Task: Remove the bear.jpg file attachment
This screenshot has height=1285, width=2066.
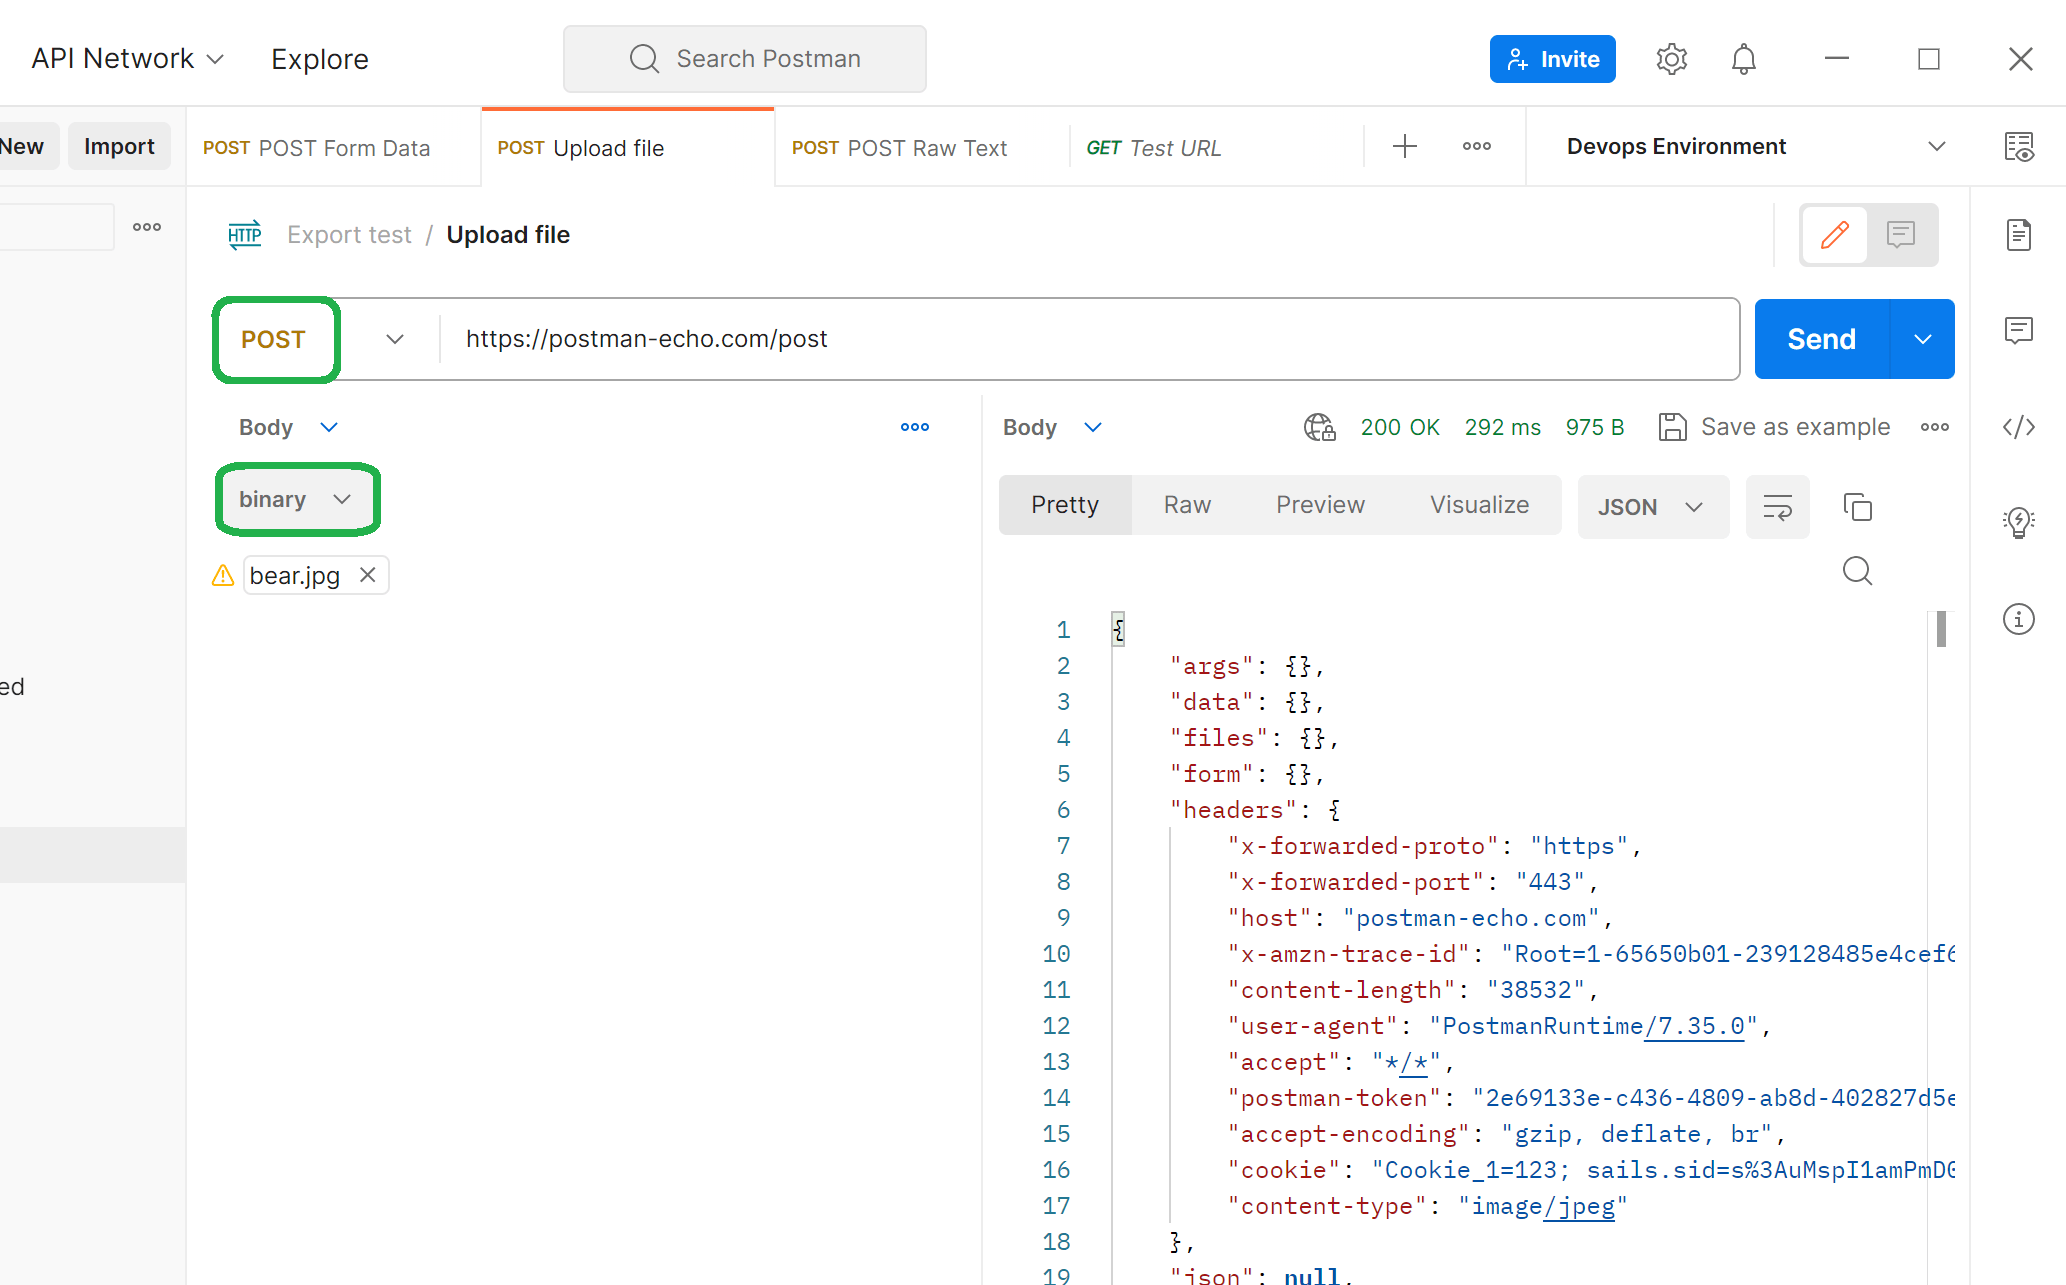Action: [367, 574]
